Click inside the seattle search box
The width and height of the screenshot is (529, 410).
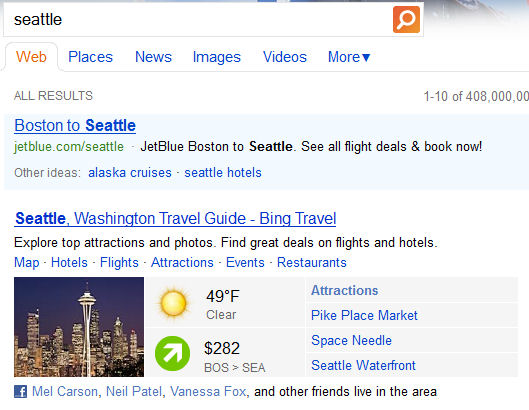click(x=198, y=20)
